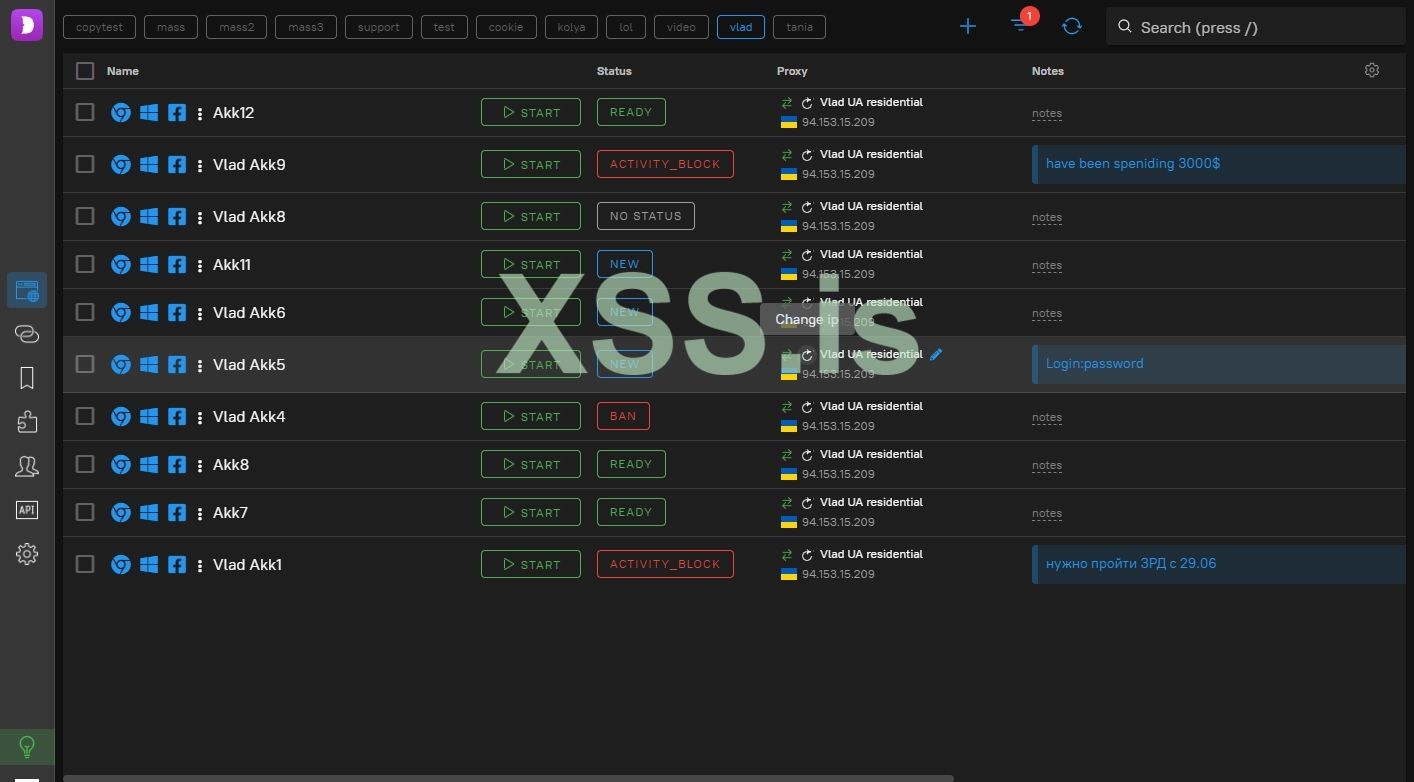Screen dimensions: 1414x782
Task: Check the Vlad Akk8 row checkbox
Action: (85, 216)
